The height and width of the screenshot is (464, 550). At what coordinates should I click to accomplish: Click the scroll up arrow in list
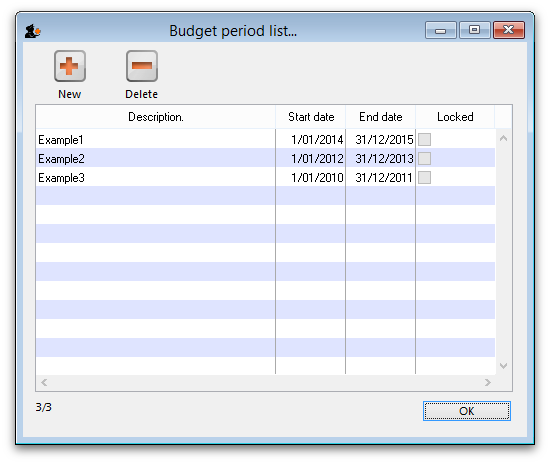503,139
